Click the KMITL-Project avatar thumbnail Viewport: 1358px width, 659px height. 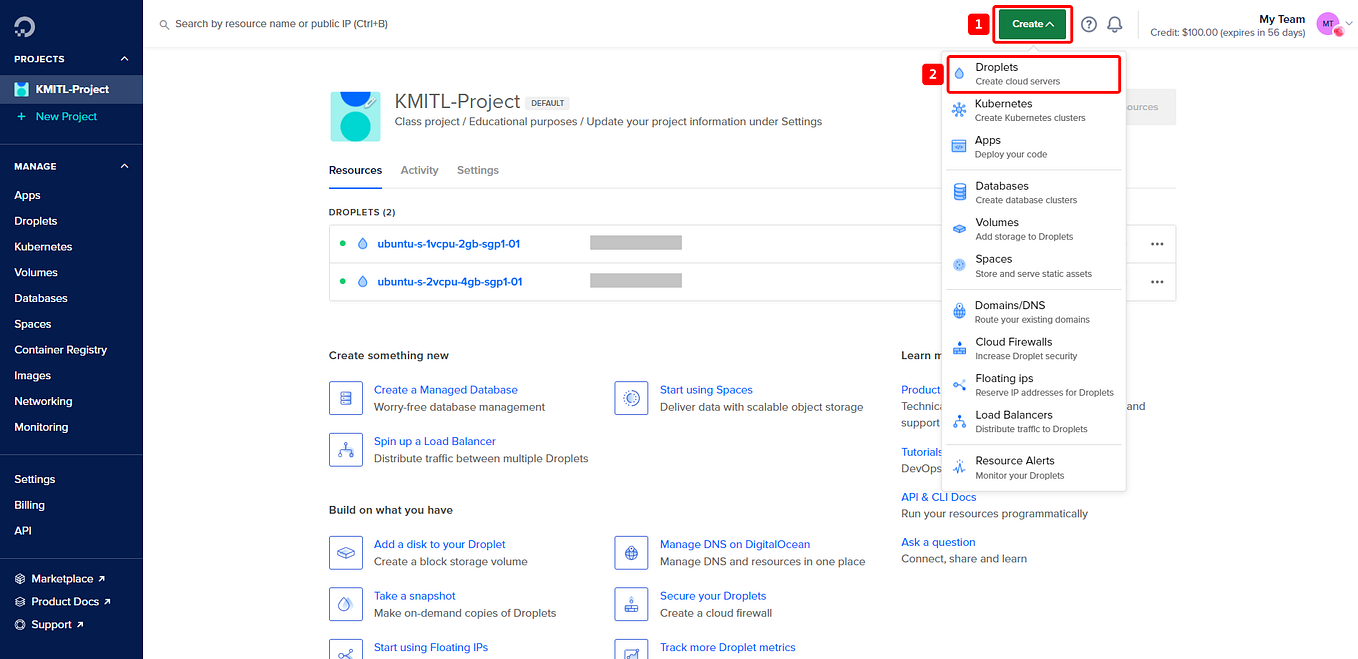point(355,116)
